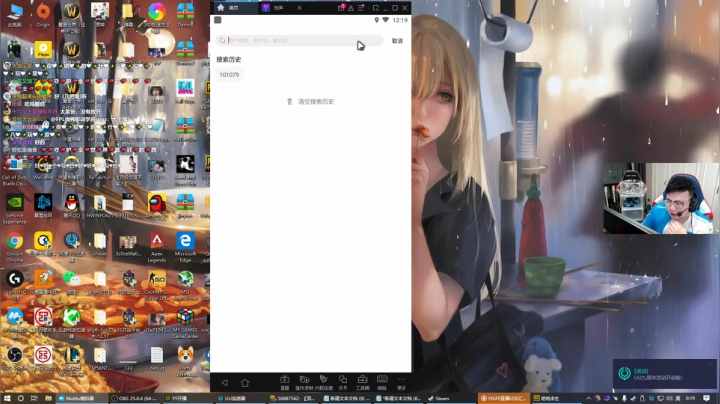
Task: Click the Call of Duty Black Ops desktop icon
Action: [14, 170]
